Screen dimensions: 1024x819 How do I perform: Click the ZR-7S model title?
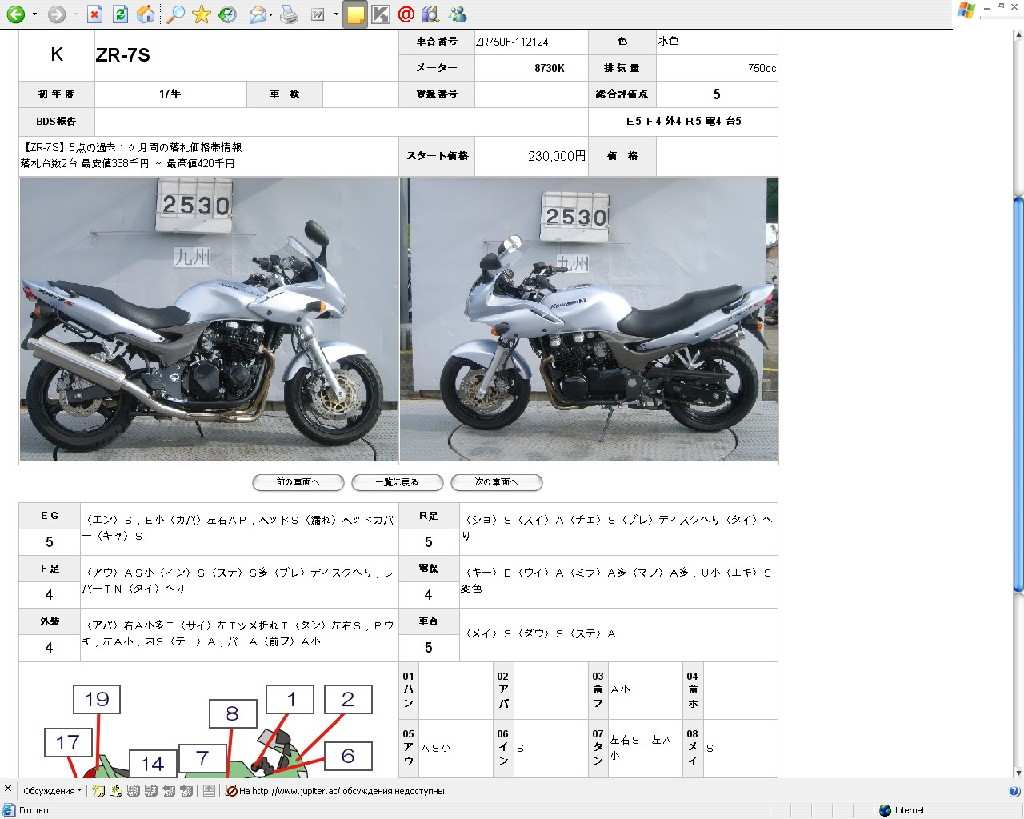coord(123,56)
